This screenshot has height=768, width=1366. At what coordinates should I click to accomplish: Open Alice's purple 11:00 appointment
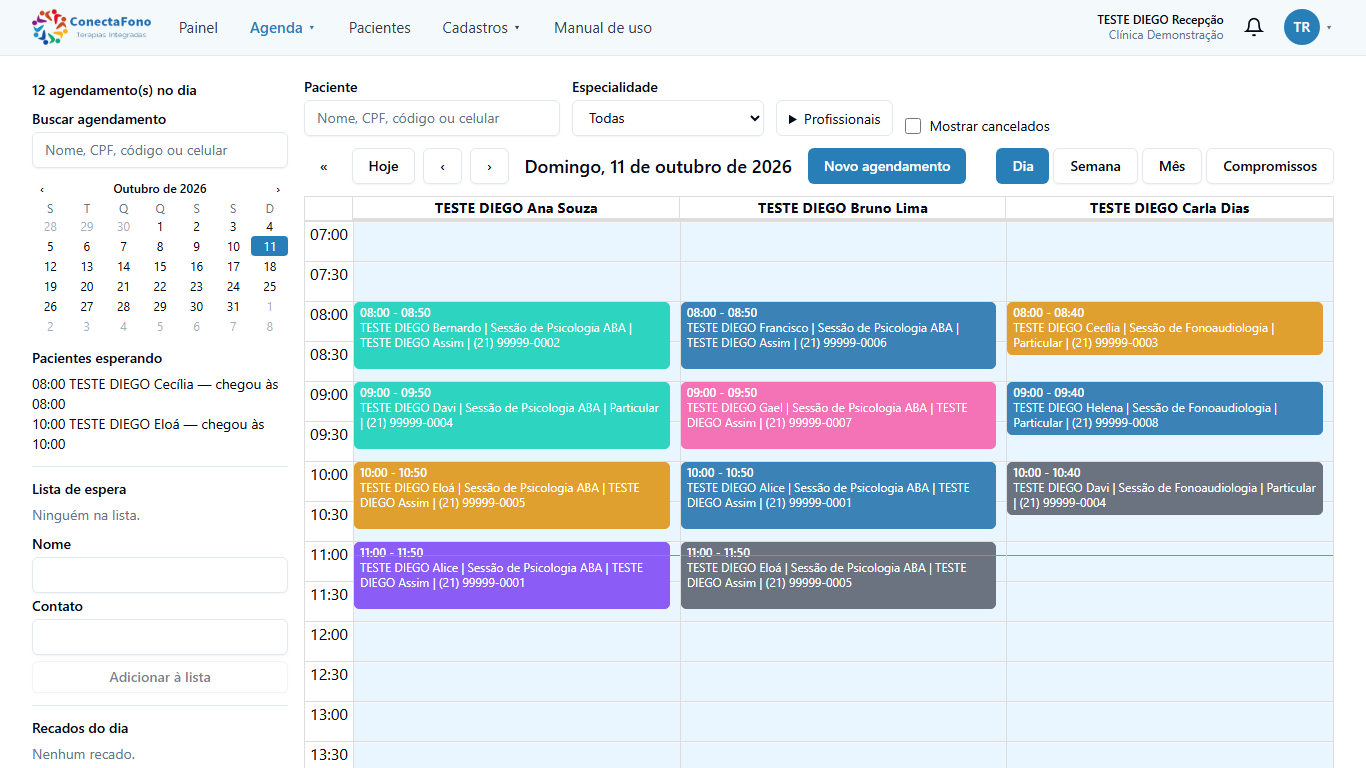coord(512,575)
